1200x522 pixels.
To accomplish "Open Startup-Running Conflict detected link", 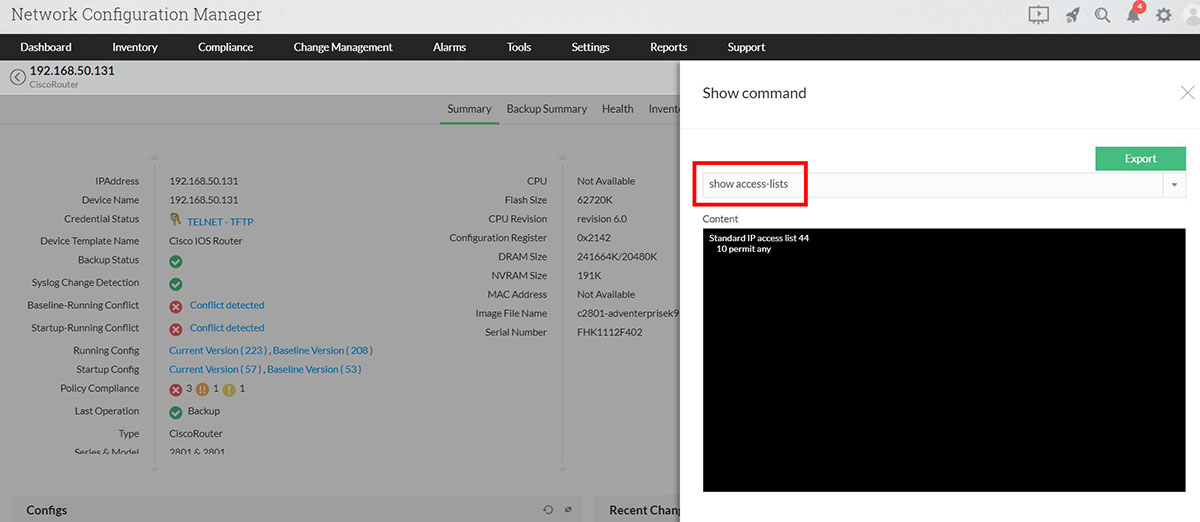I will tap(227, 328).
